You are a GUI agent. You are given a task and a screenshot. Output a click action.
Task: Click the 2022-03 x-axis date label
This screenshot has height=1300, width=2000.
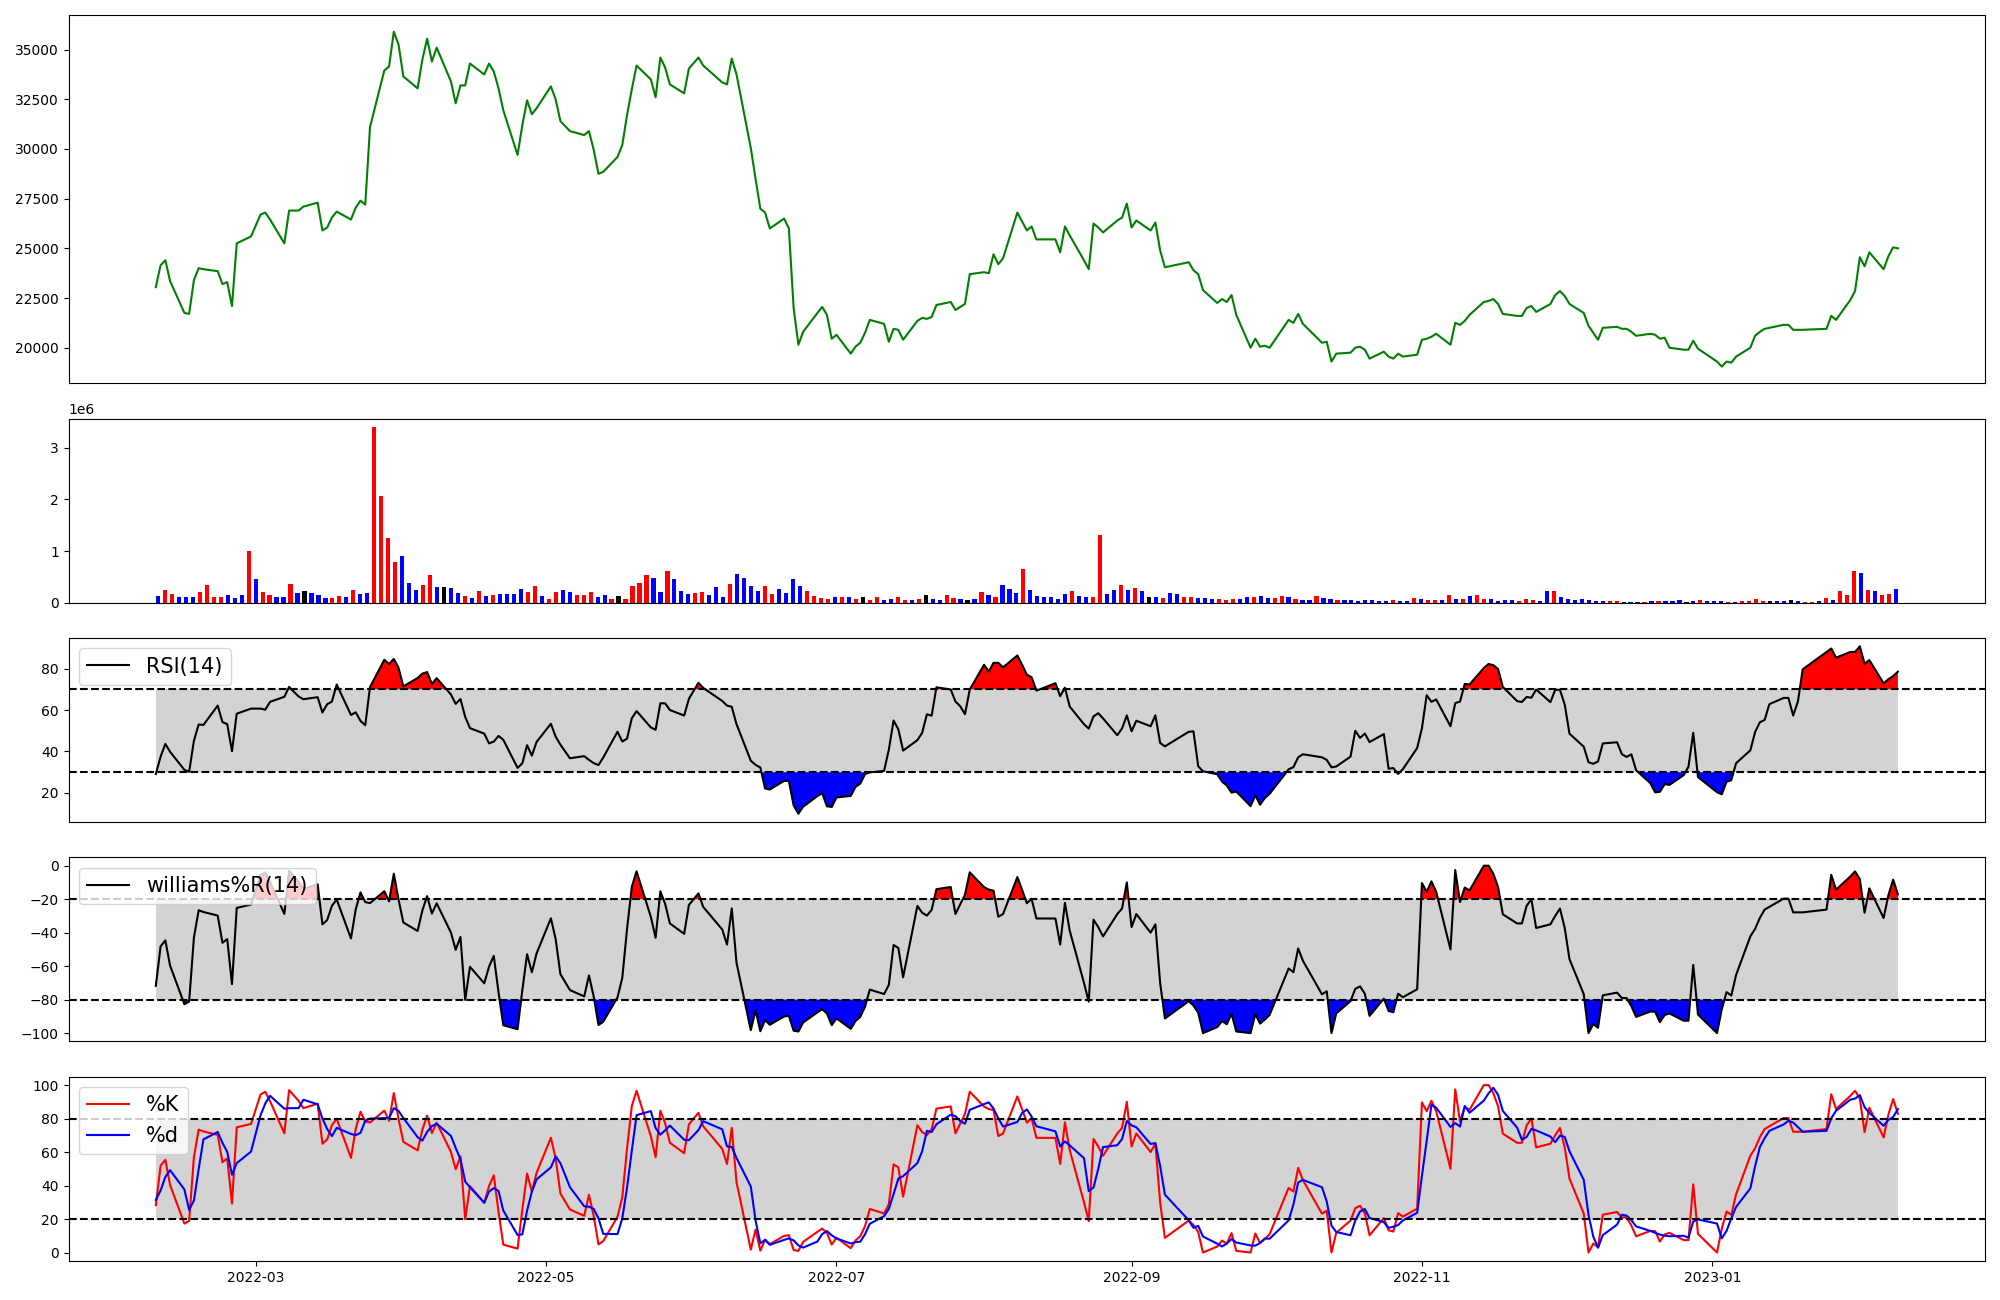coord(256,1277)
